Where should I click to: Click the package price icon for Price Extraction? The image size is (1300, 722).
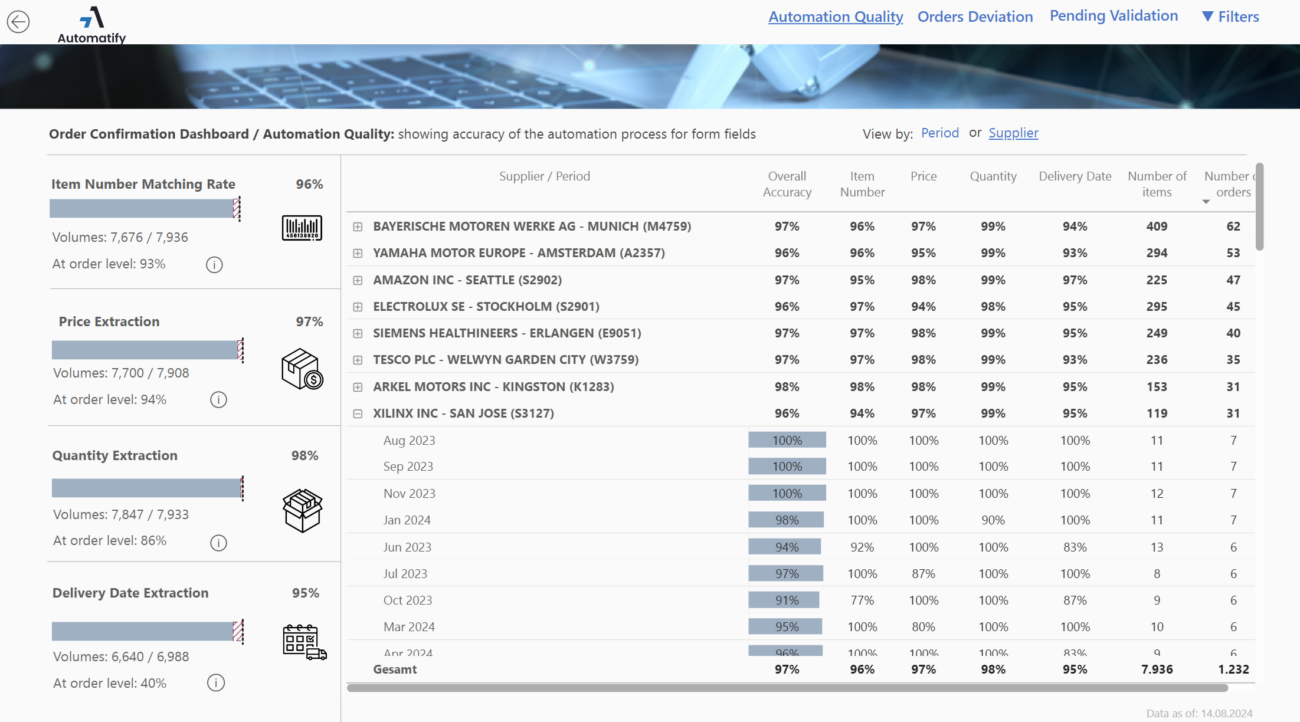pos(302,369)
